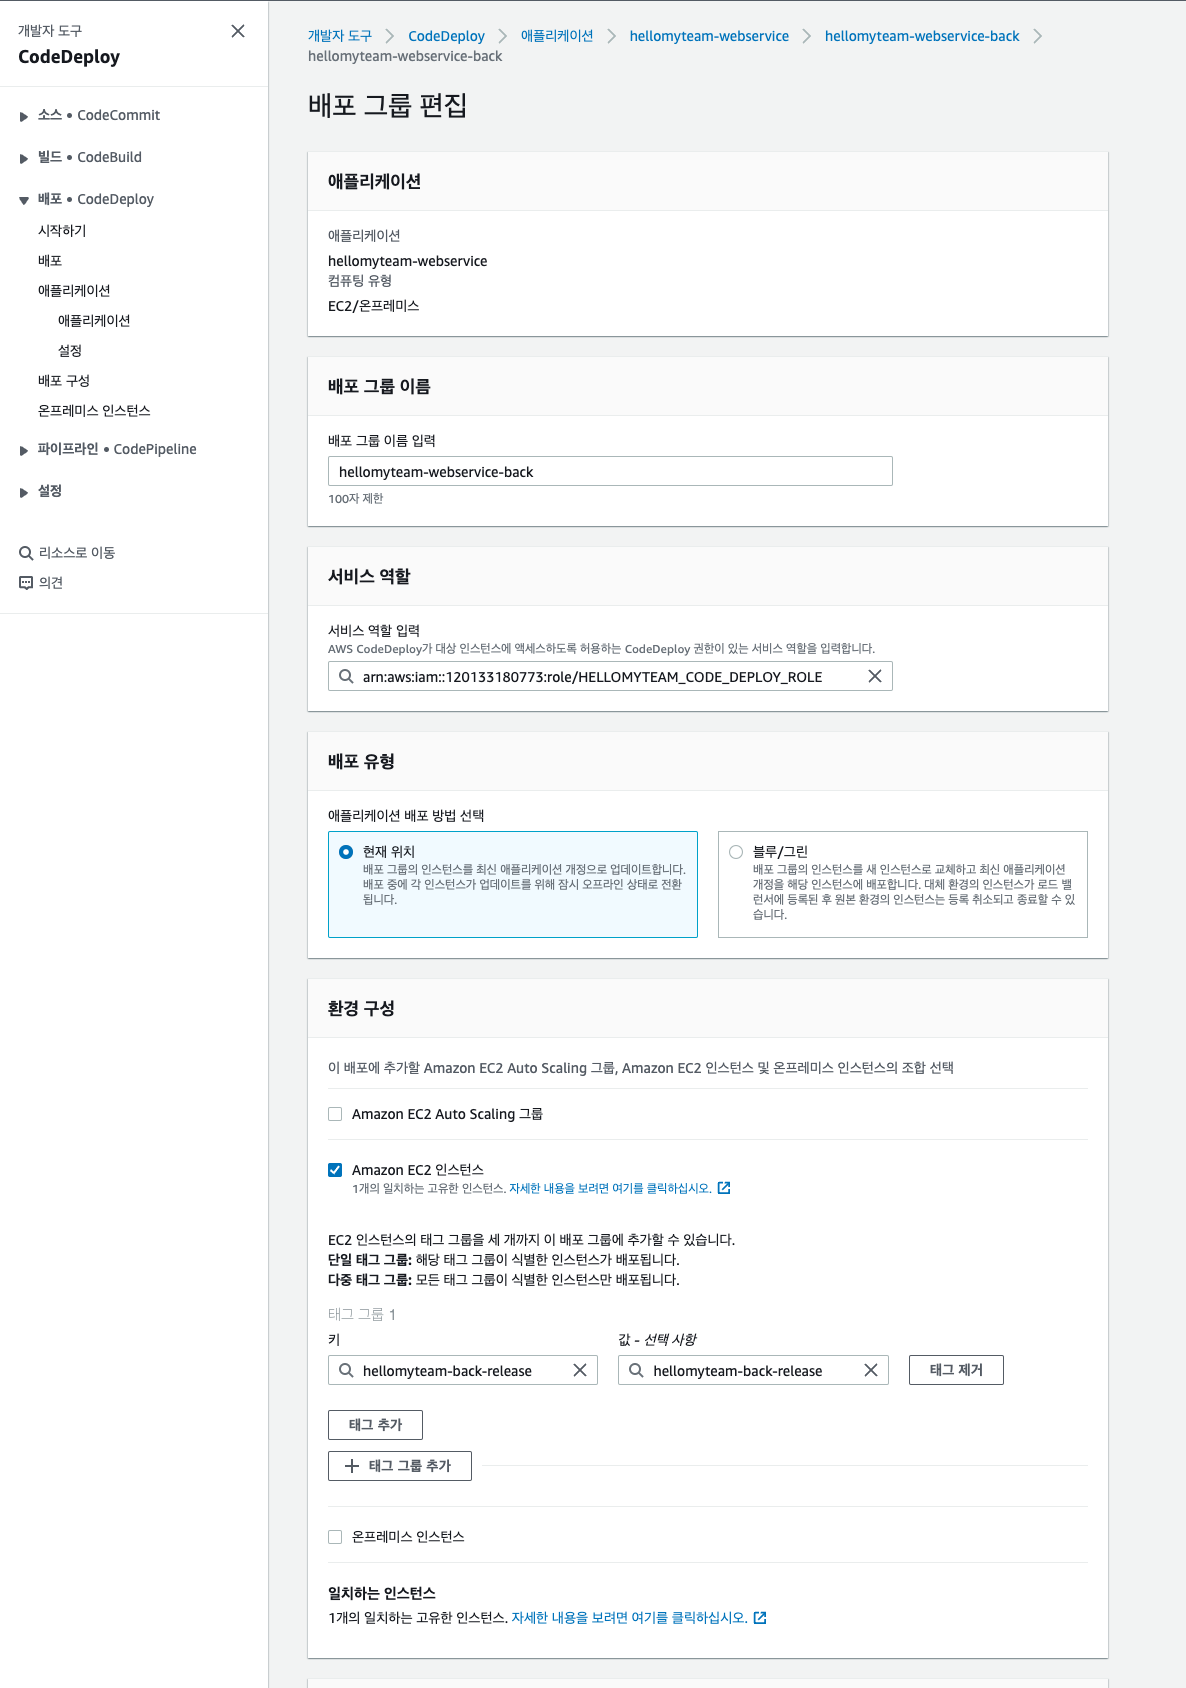
Task: Go to 개발자 도구 breadcrumb
Action: tap(340, 36)
